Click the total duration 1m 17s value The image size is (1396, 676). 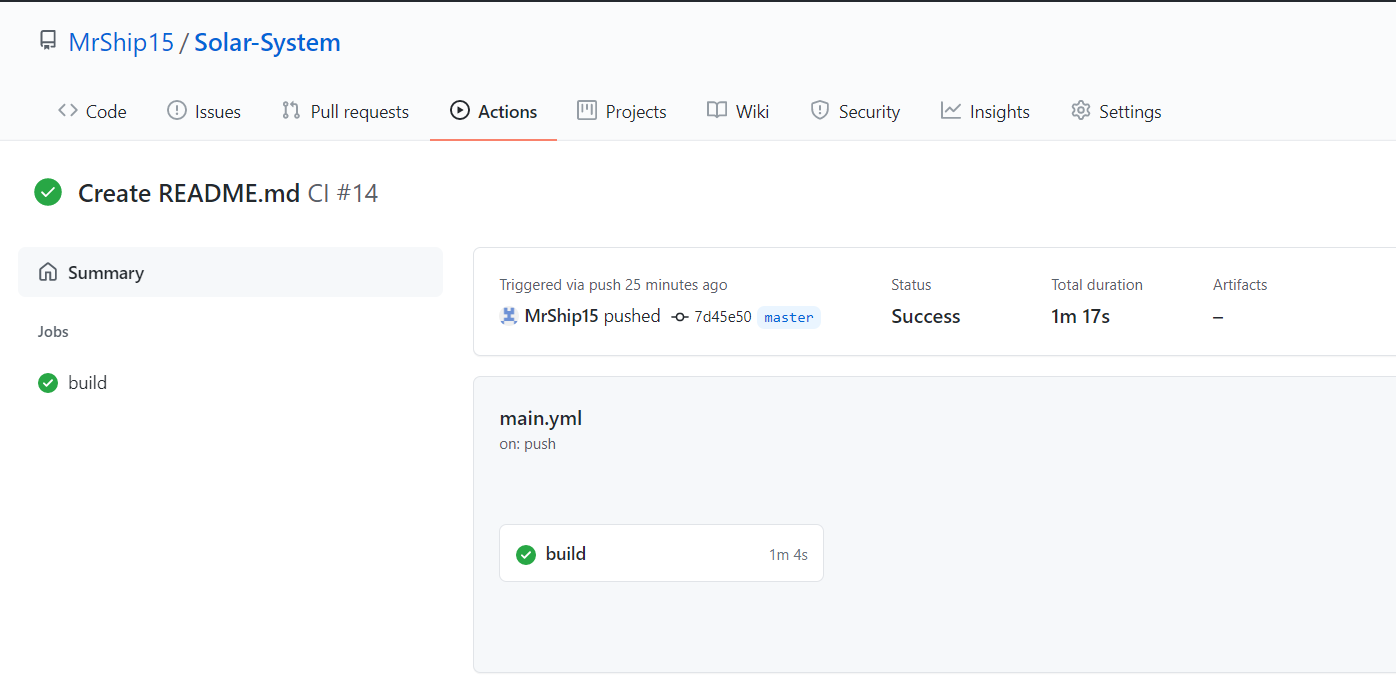pyautogui.click(x=1081, y=316)
